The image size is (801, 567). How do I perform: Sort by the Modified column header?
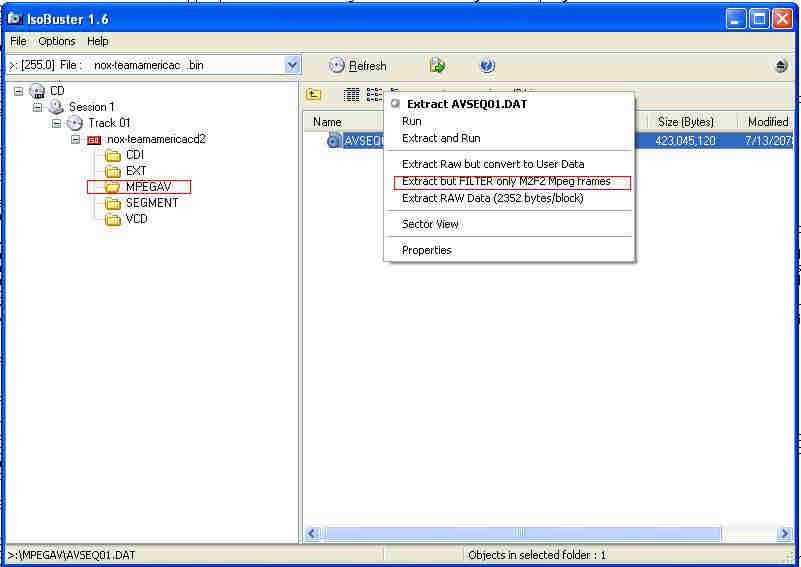[x=766, y=122]
